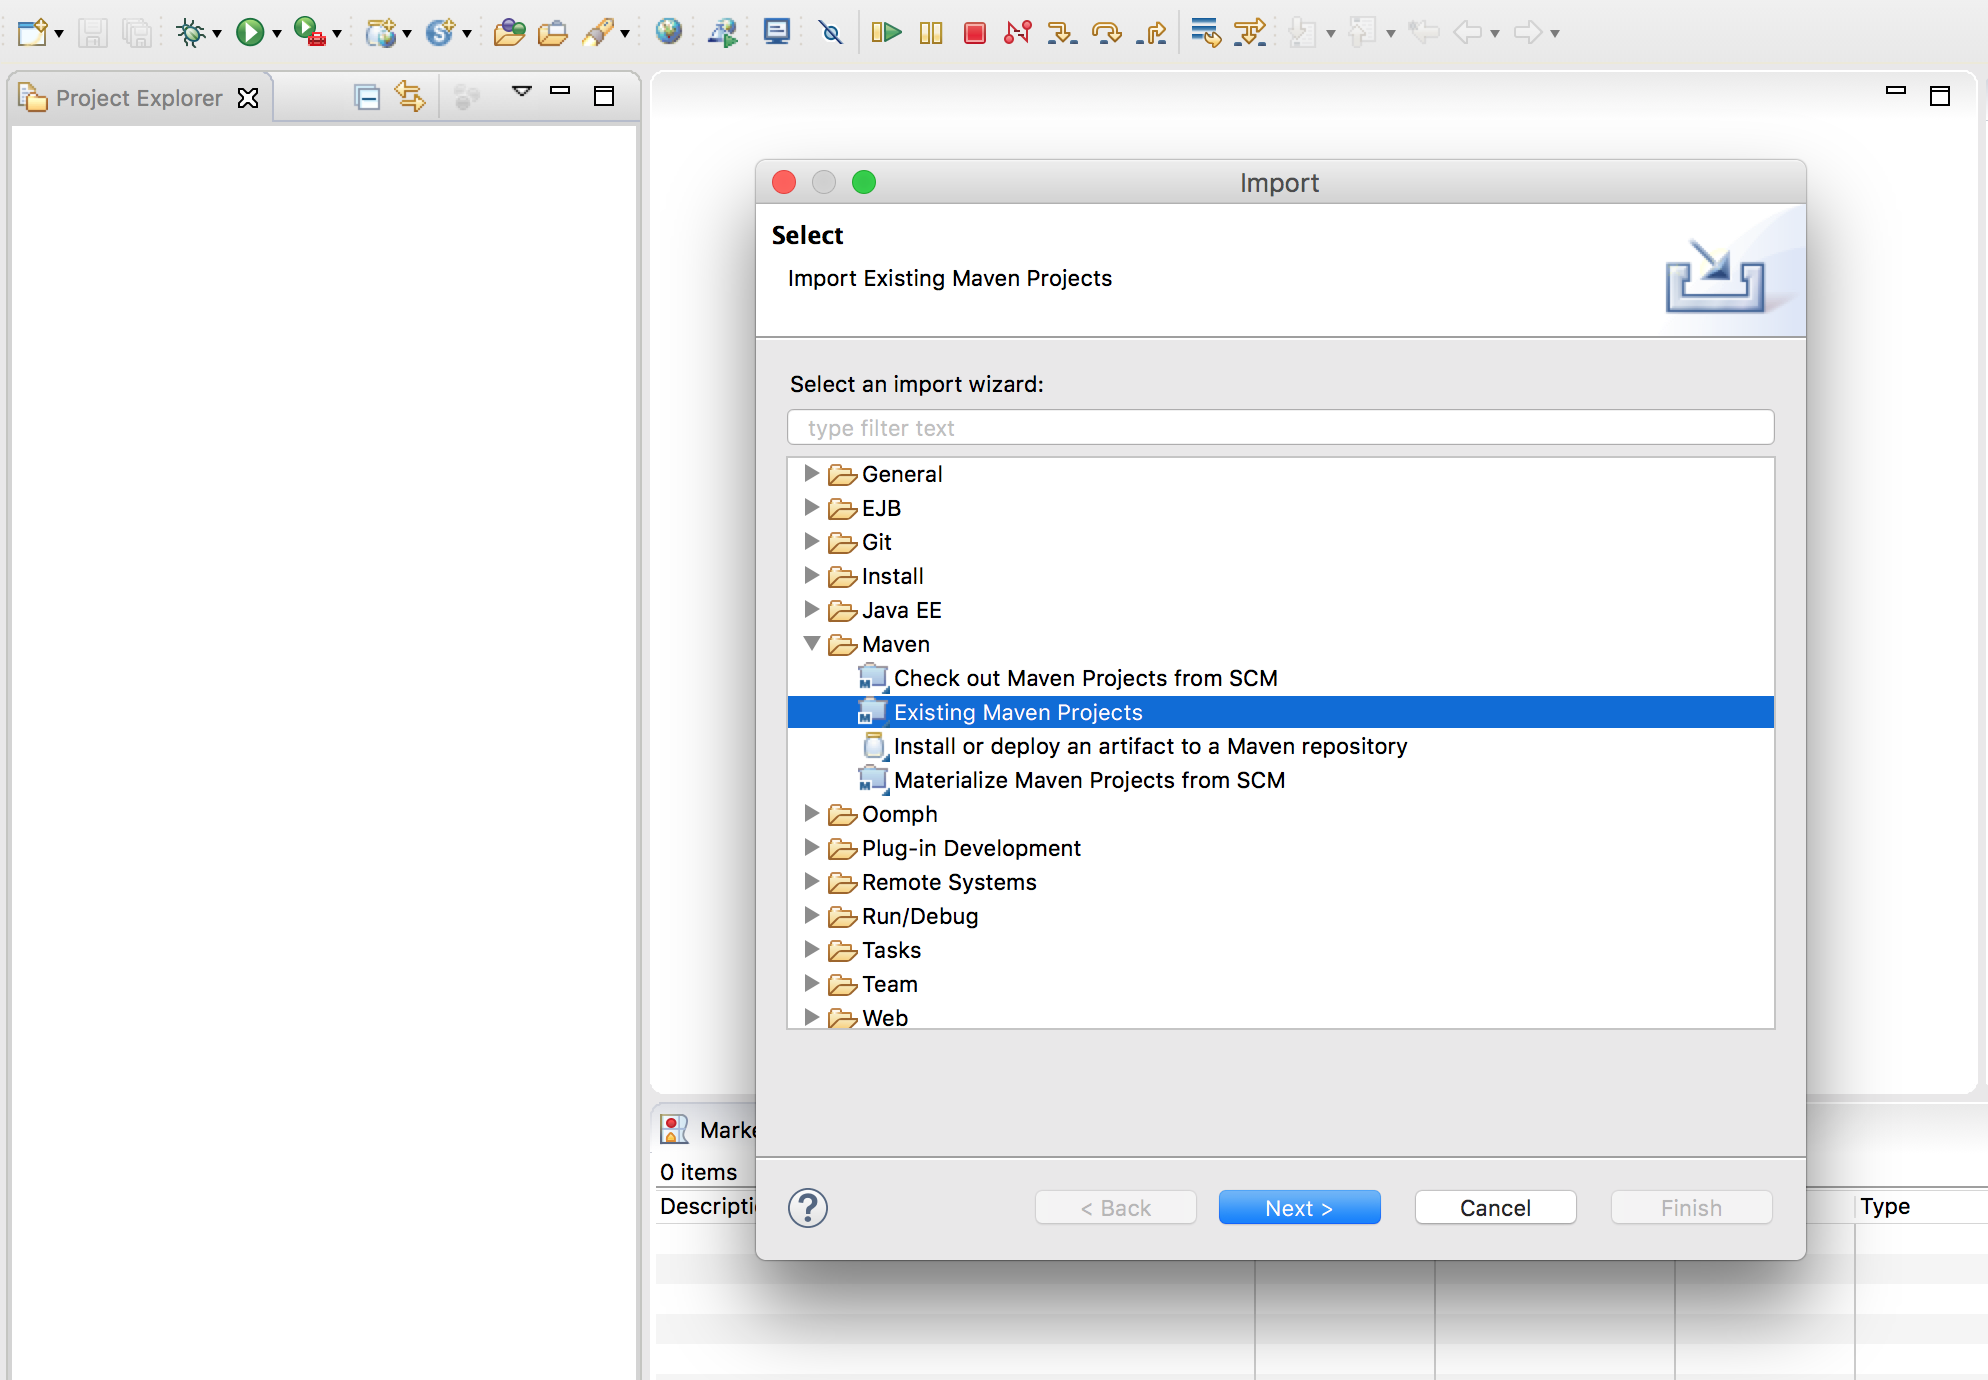This screenshot has width=1988, height=1380.
Task: Open the Run External Tools dropdown arrow
Action: 337,35
